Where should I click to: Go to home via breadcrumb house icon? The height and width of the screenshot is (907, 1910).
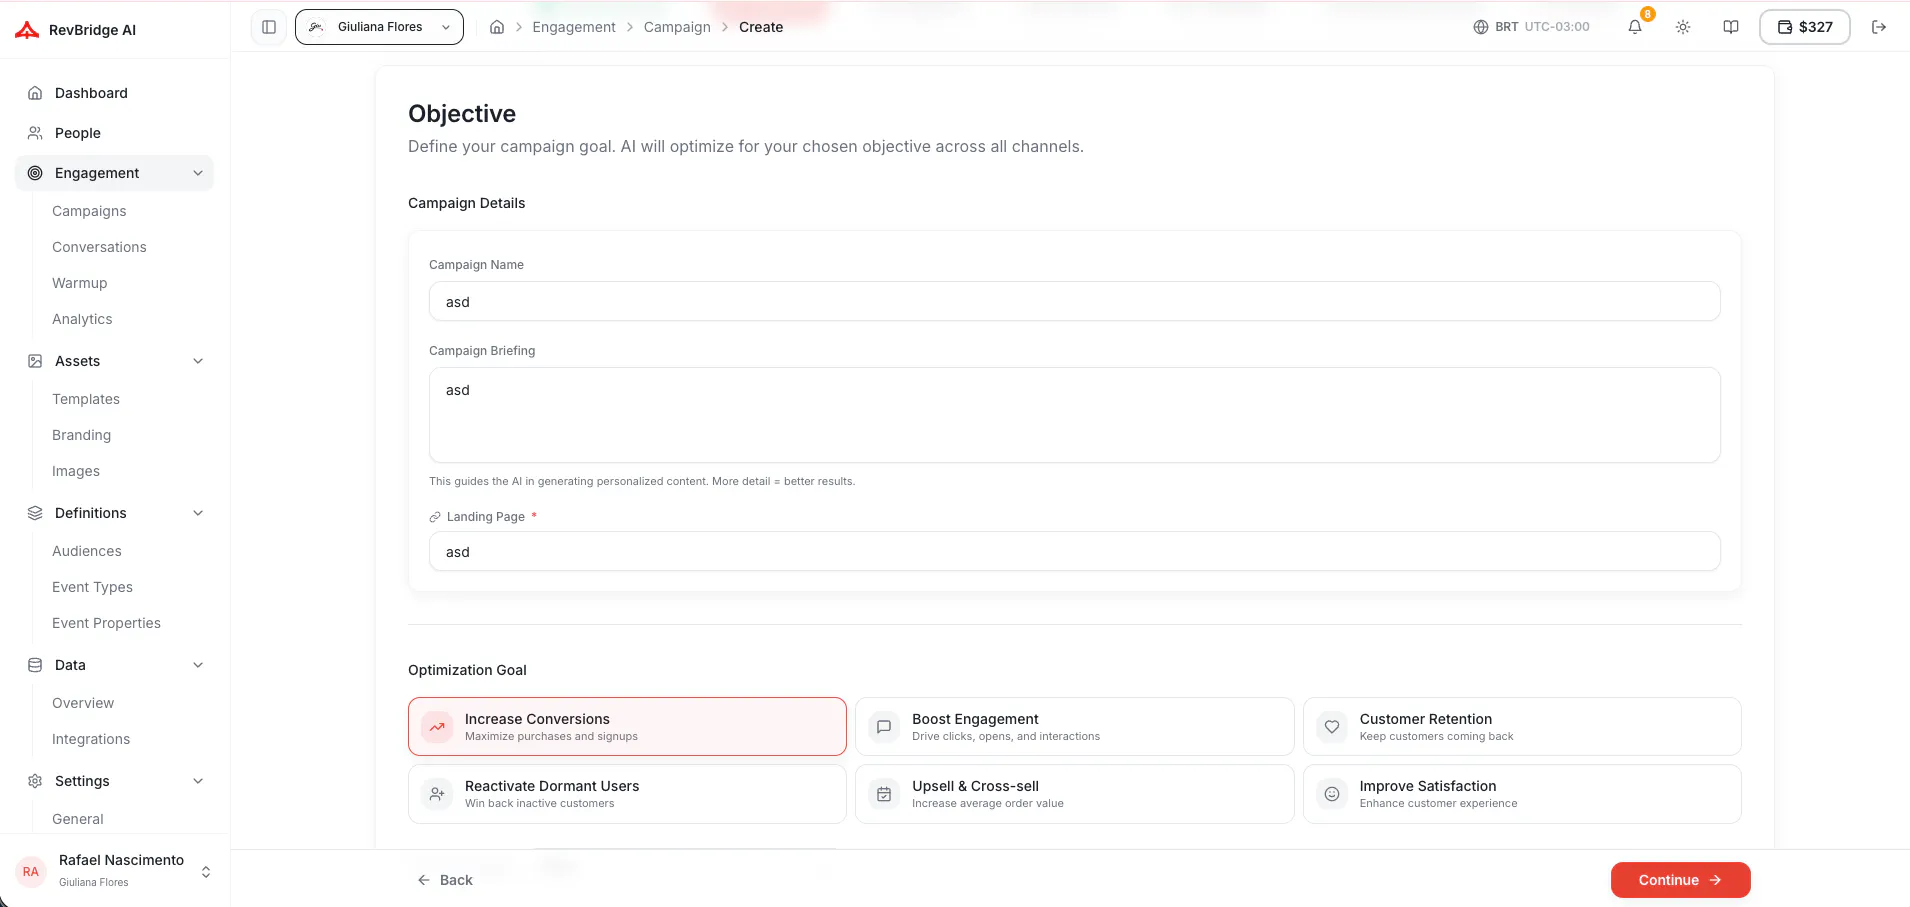(x=497, y=27)
